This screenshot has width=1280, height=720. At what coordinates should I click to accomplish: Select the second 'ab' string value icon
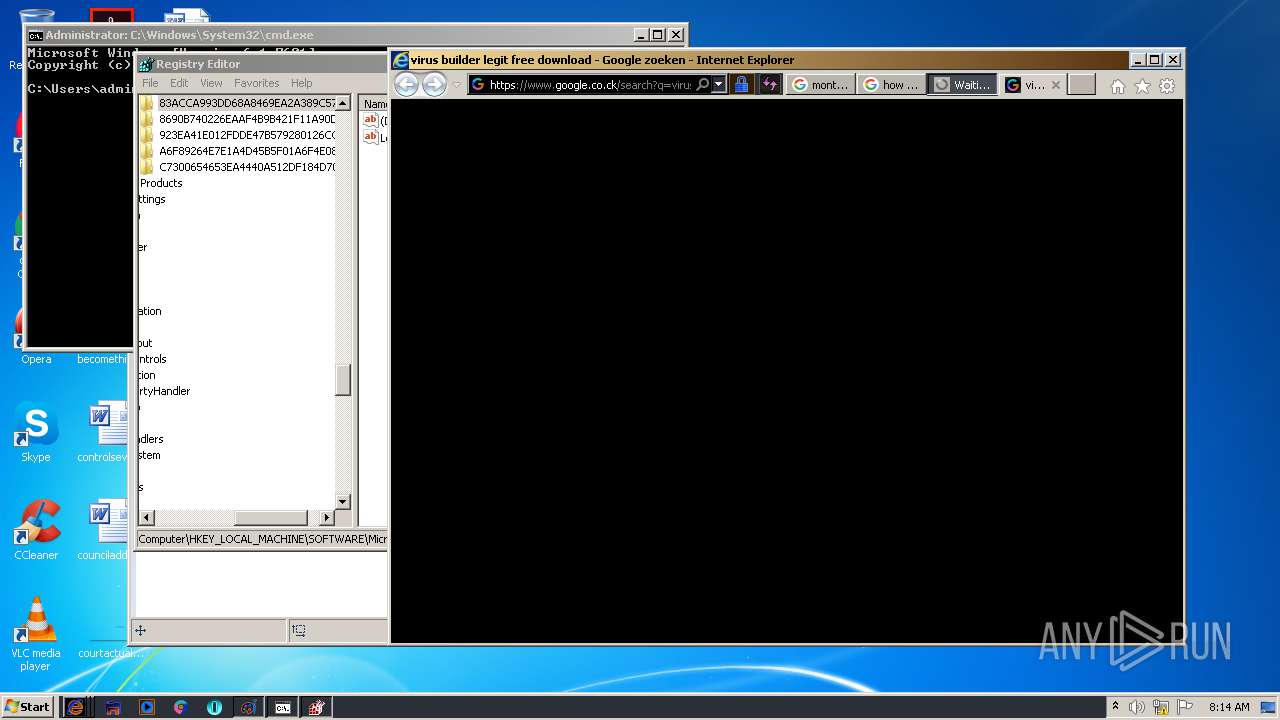pos(371,136)
